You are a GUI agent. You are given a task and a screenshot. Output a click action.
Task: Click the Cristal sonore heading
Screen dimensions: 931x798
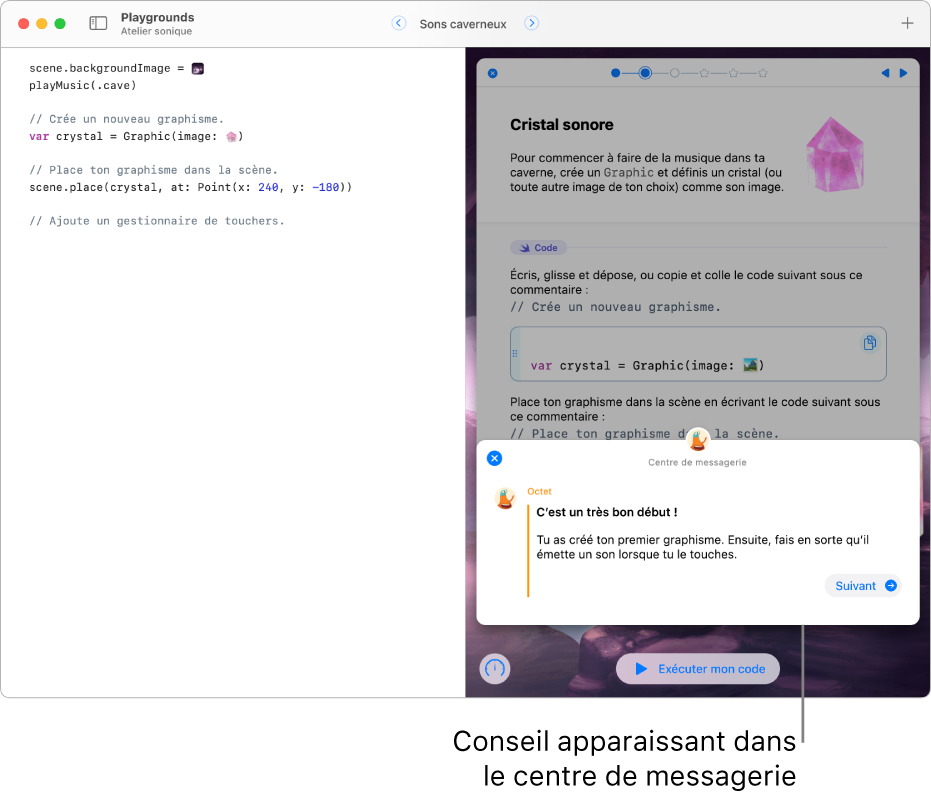click(x=562, y=125)
